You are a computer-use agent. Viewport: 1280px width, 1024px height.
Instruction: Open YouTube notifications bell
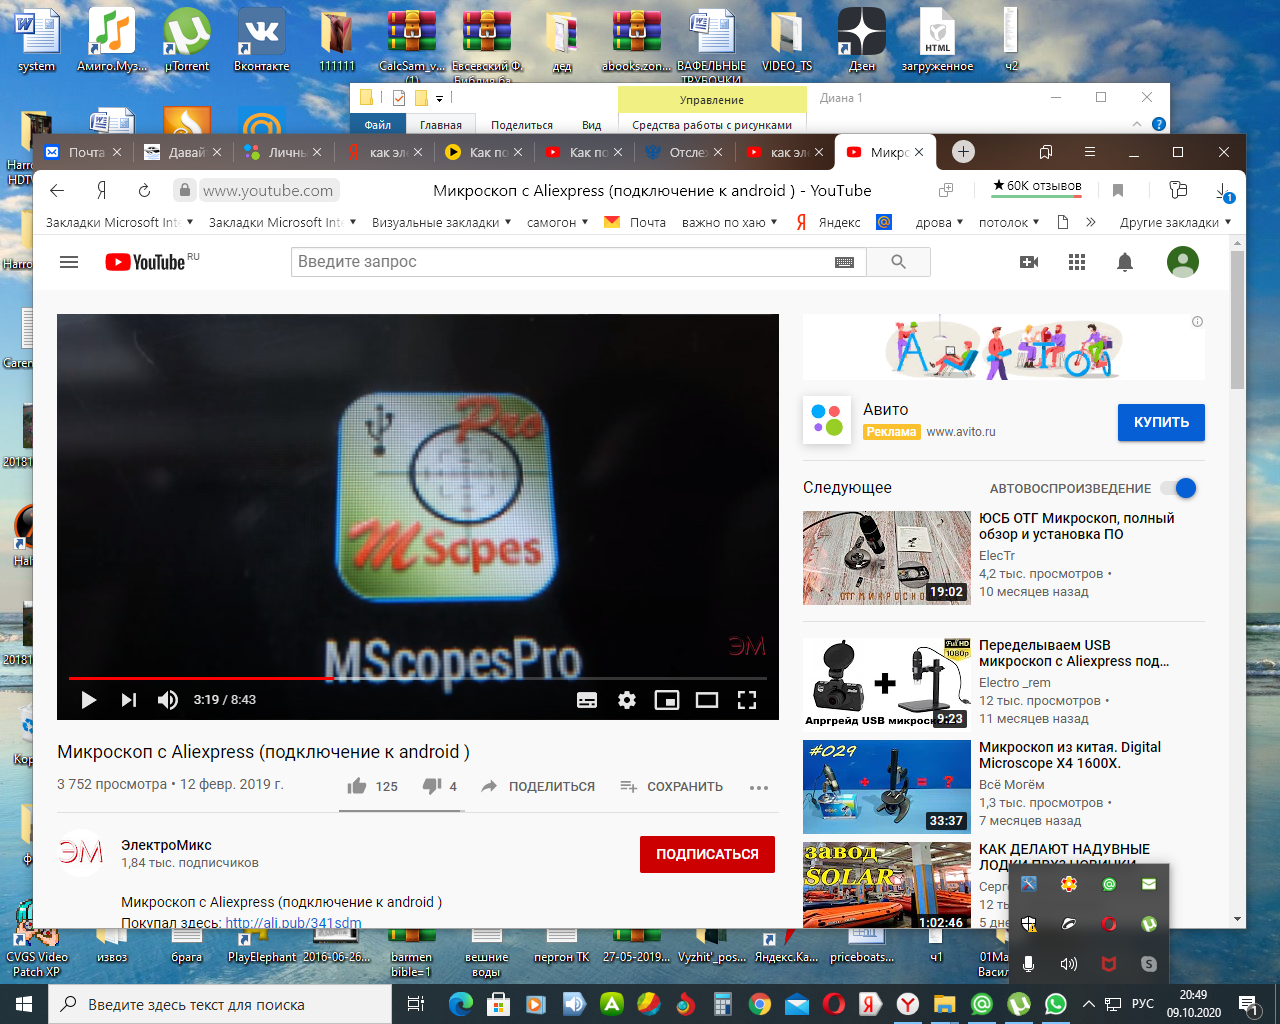pyautogui.click(x=1125, y=262)
